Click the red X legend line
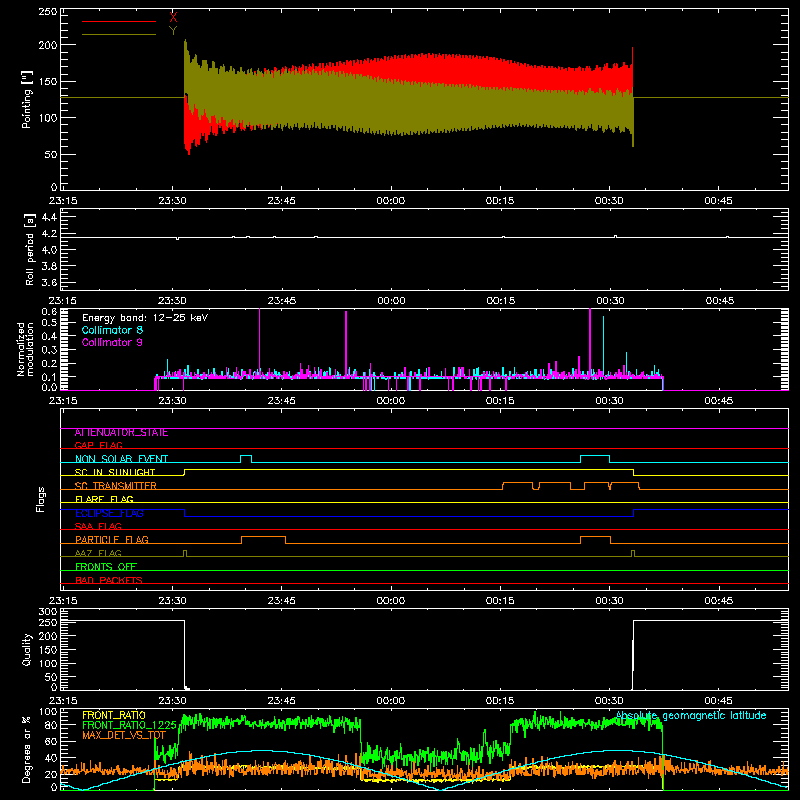800x800 pixels. click(119, 21)
